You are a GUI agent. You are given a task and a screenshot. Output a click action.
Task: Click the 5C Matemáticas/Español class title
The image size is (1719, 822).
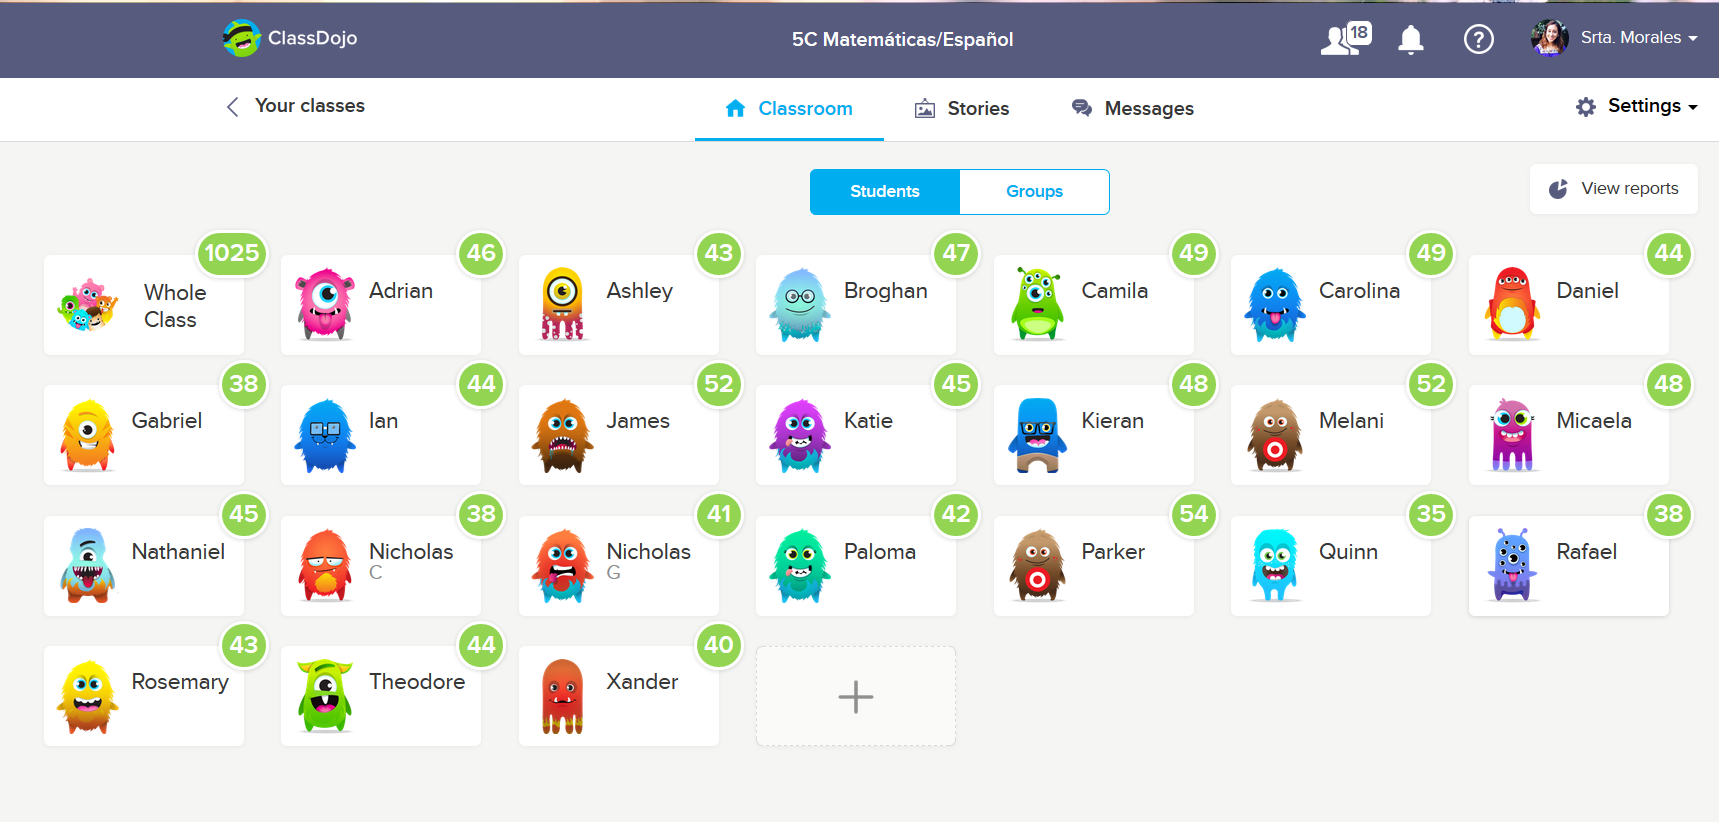(902, 39)
